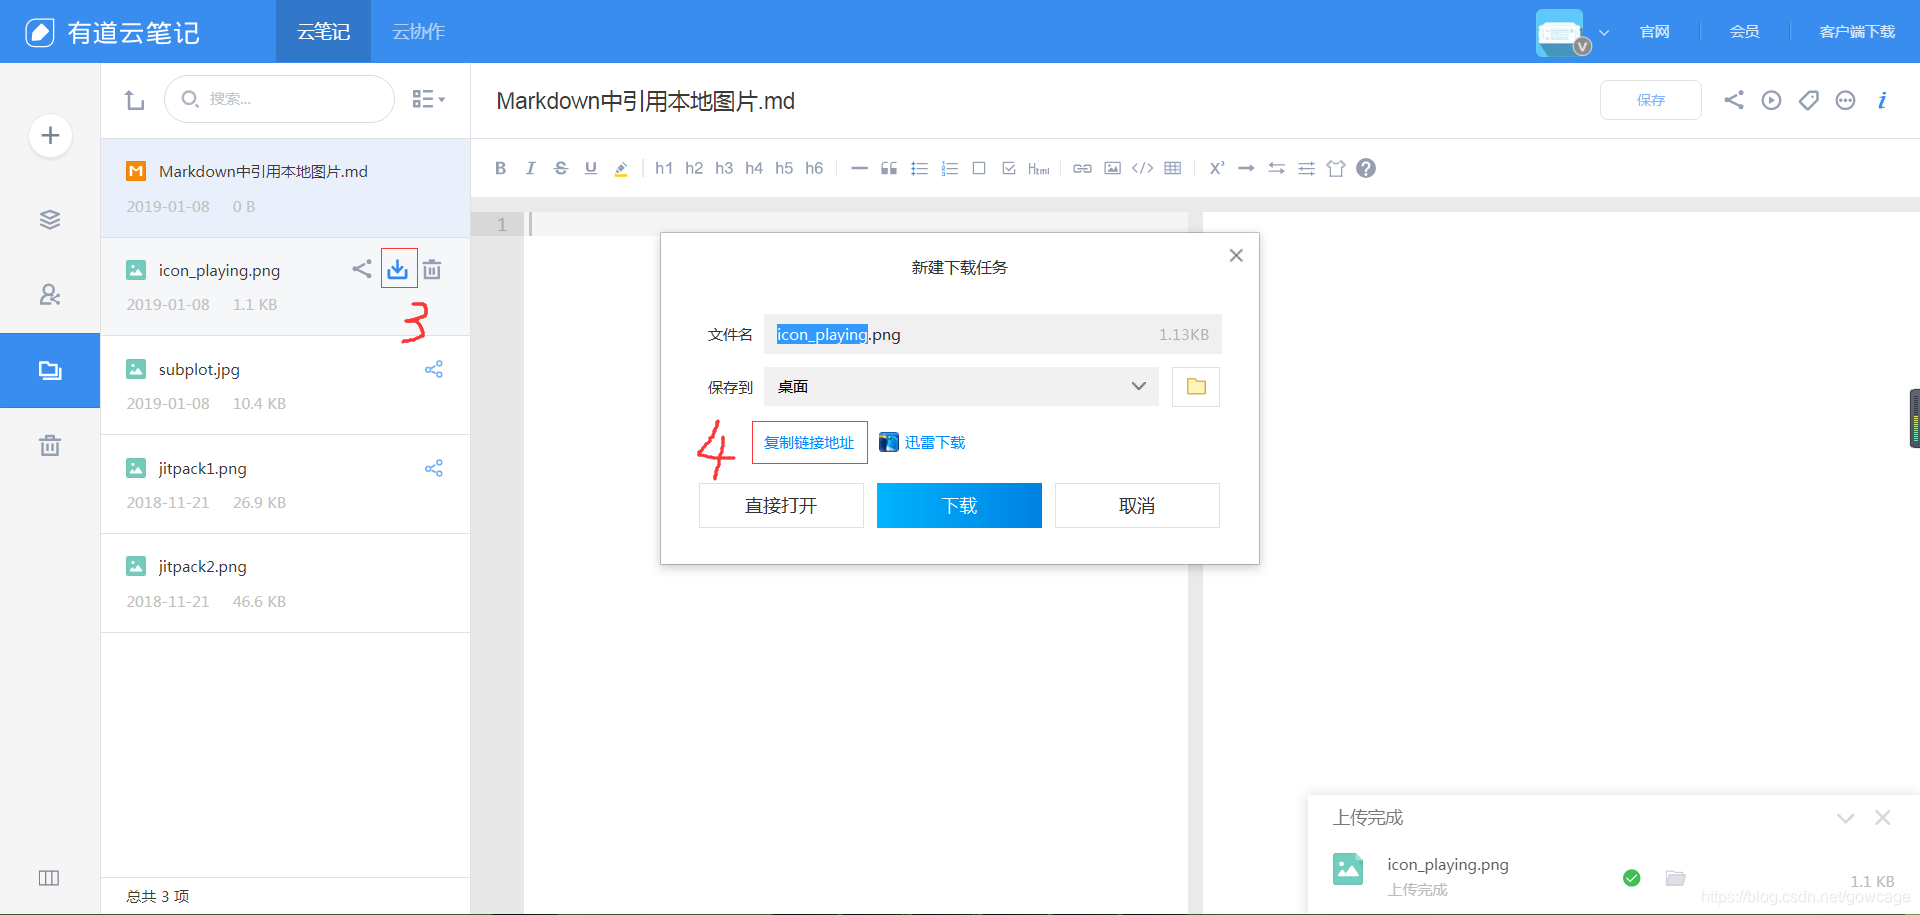Browse save folder with folder button
The height and width of the screenshot is (915, 1920).
[1196, 386]
